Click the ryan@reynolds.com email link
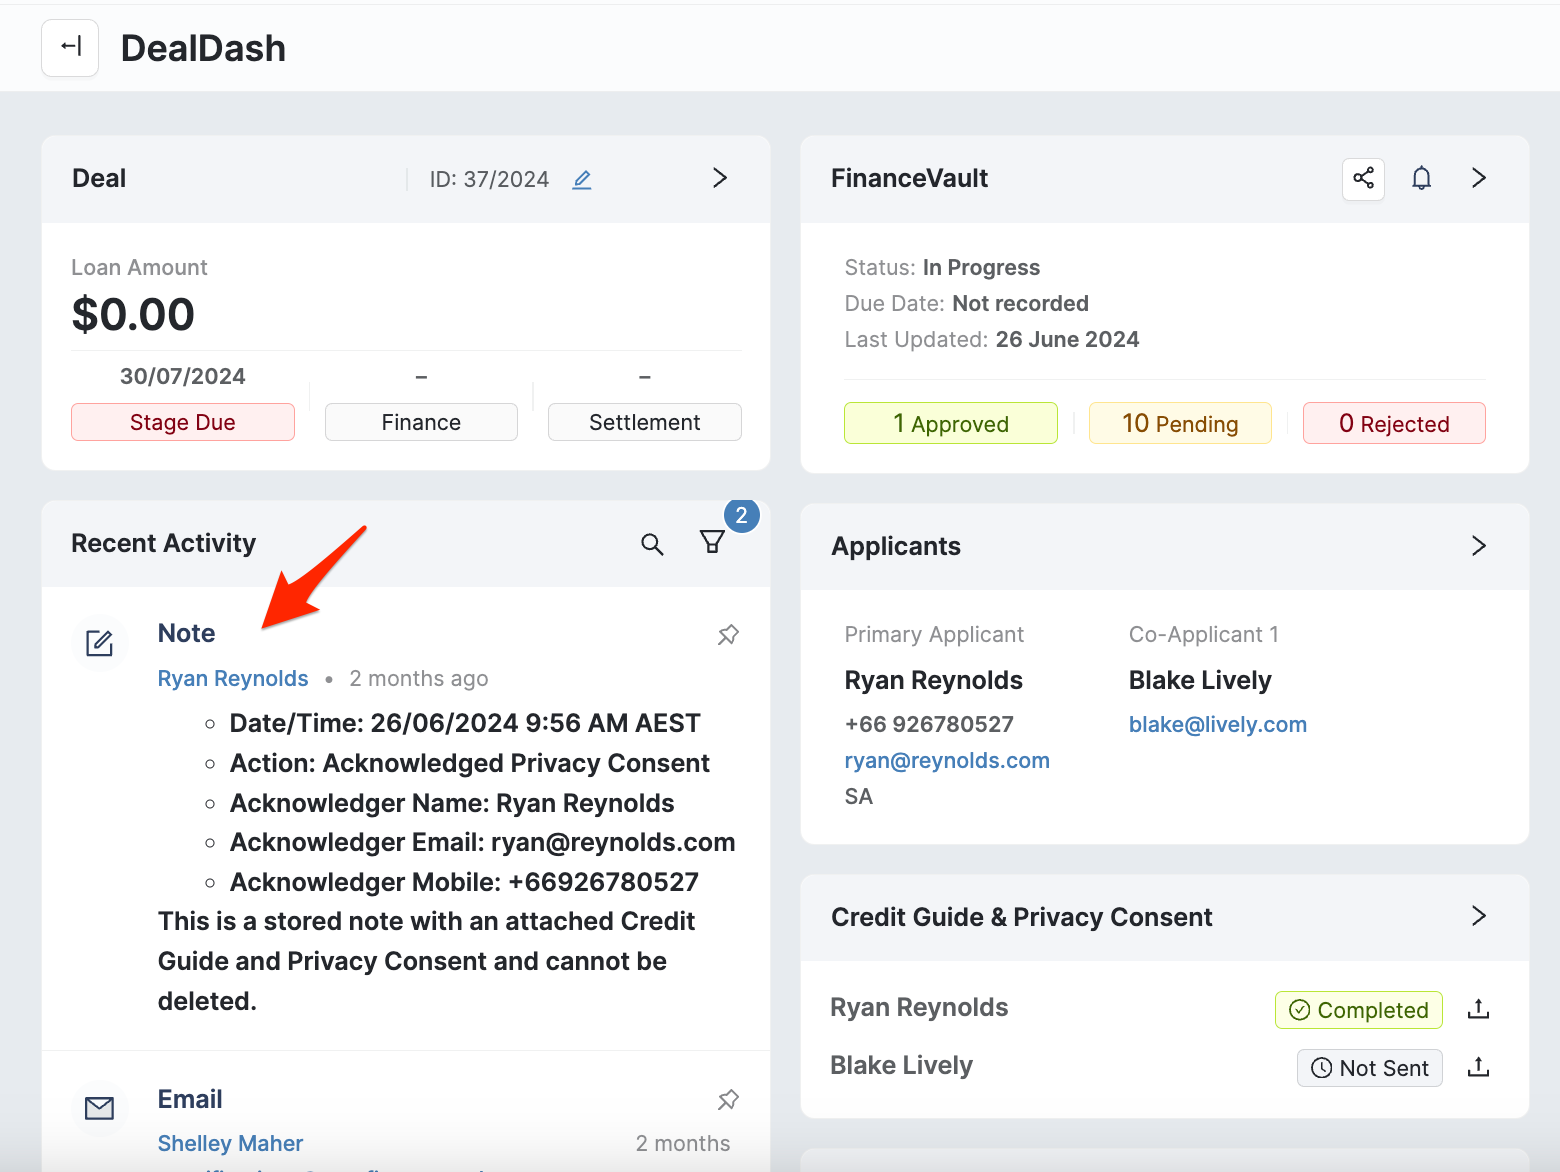This screenshot has height=1172, width=1560. click(947, 761)
